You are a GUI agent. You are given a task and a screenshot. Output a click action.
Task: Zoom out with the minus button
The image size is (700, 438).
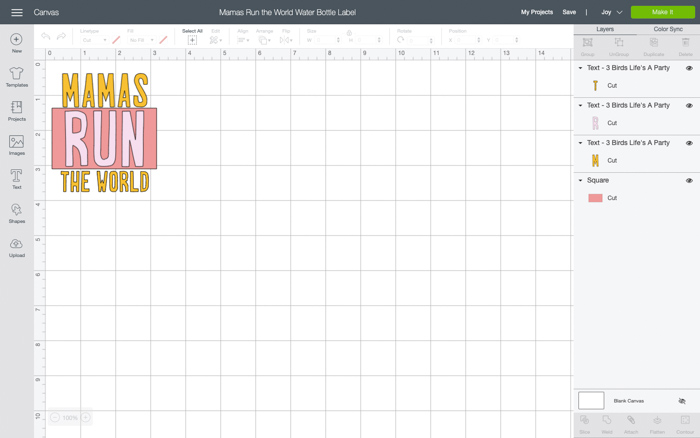(55, 417)
